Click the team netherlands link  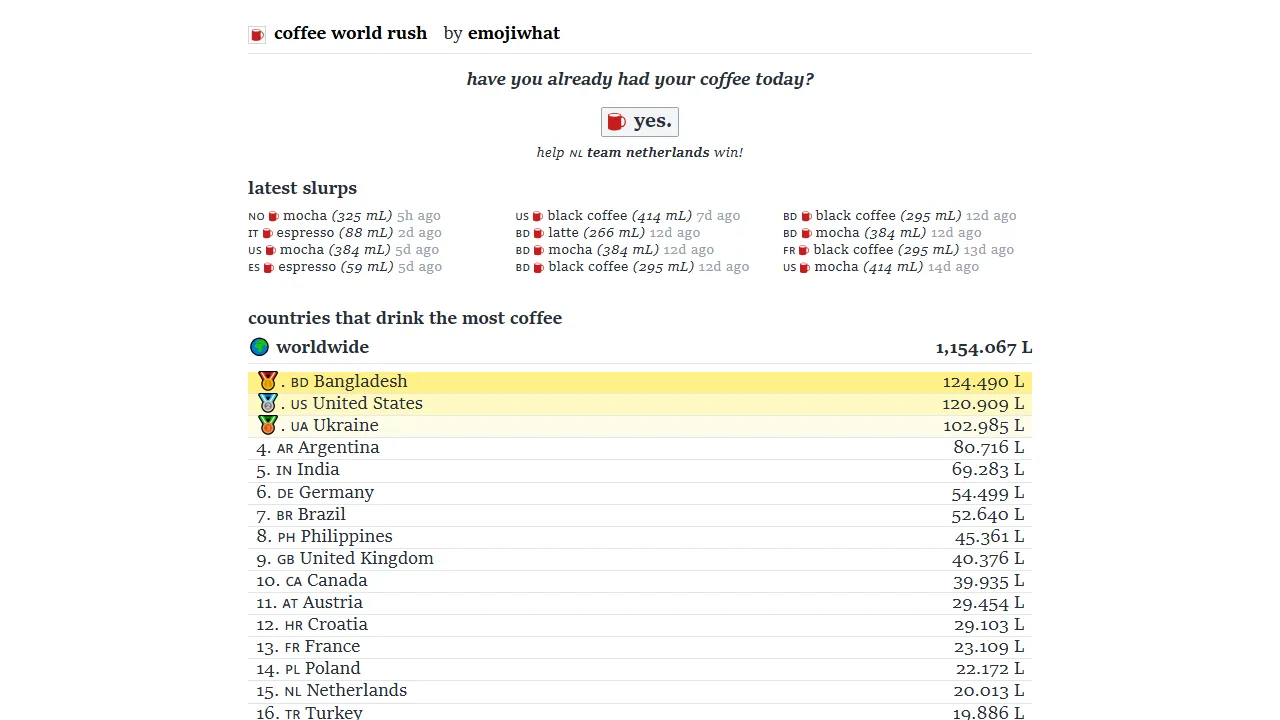coord(647,152)
